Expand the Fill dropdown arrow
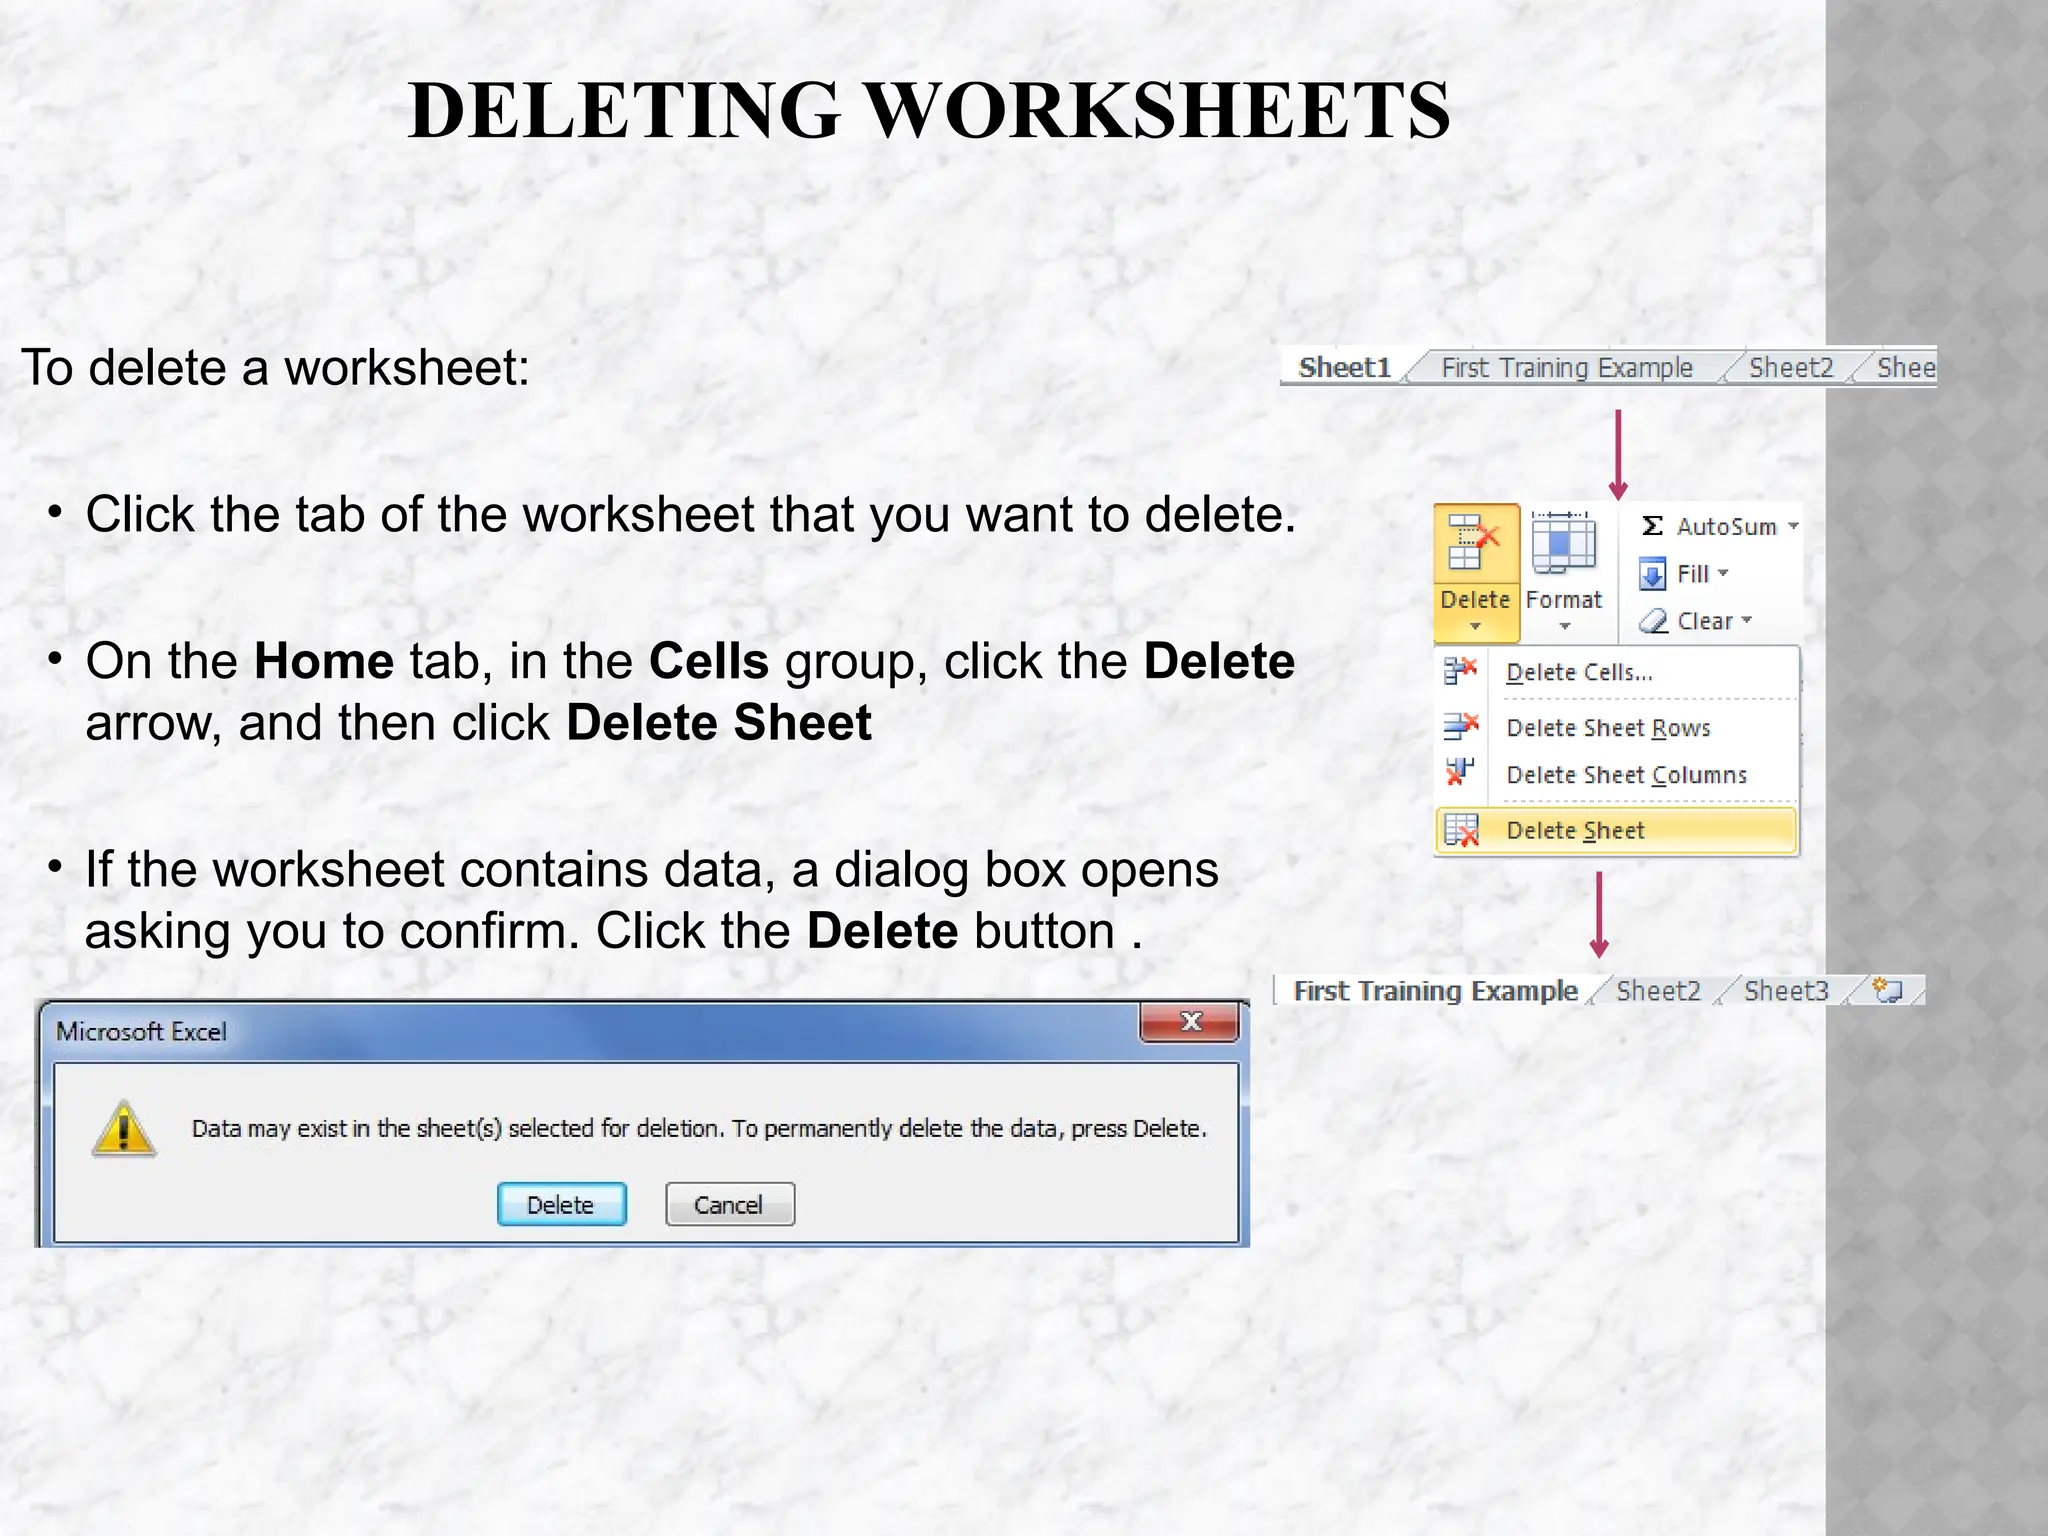Image resolution: width=2048 pixels, height=1536 pixels. click(x=1723, y=573)
